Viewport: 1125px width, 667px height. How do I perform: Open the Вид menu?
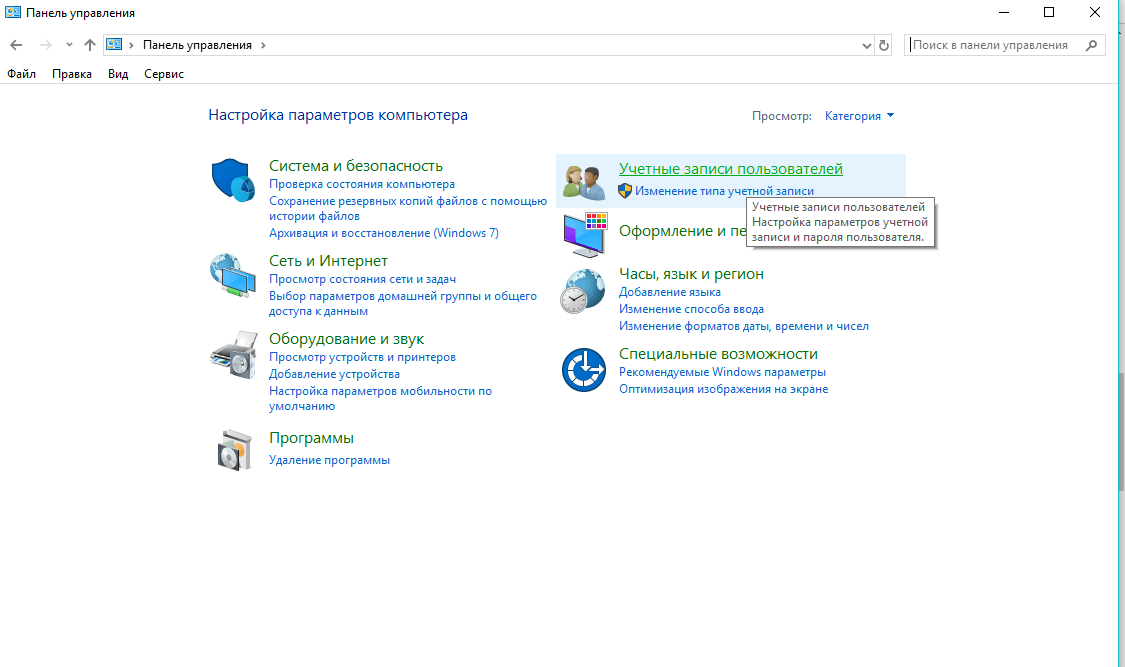click(118, 74)
